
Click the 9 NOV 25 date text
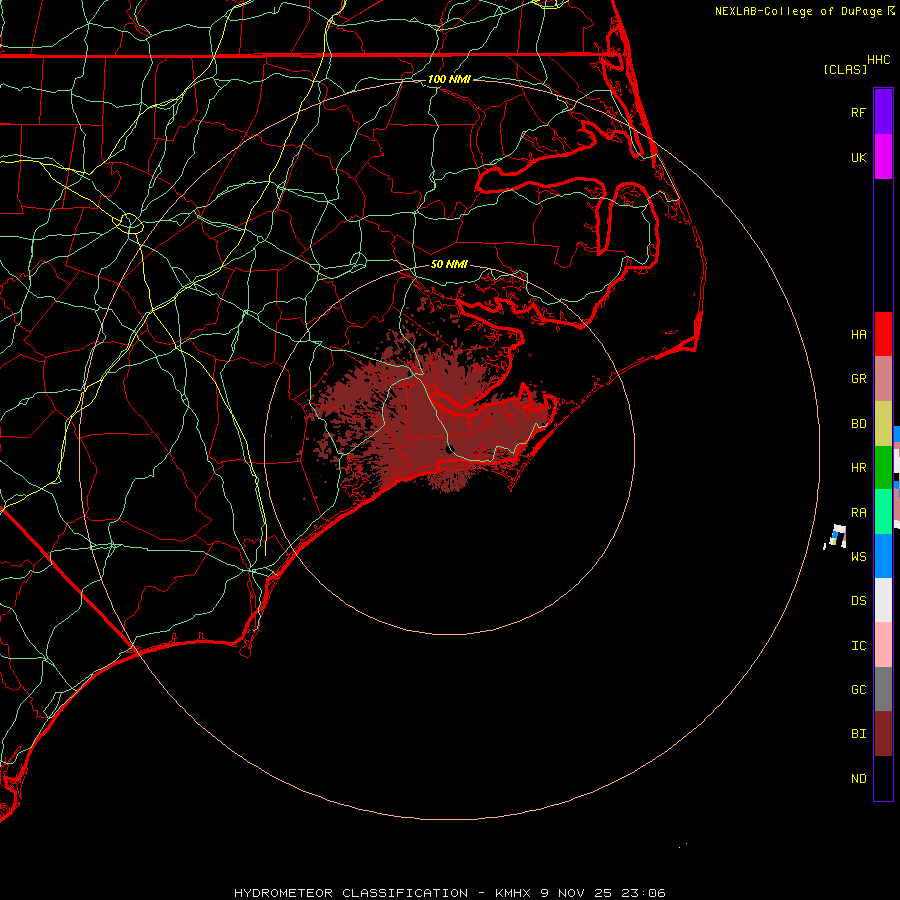[578, 893]
